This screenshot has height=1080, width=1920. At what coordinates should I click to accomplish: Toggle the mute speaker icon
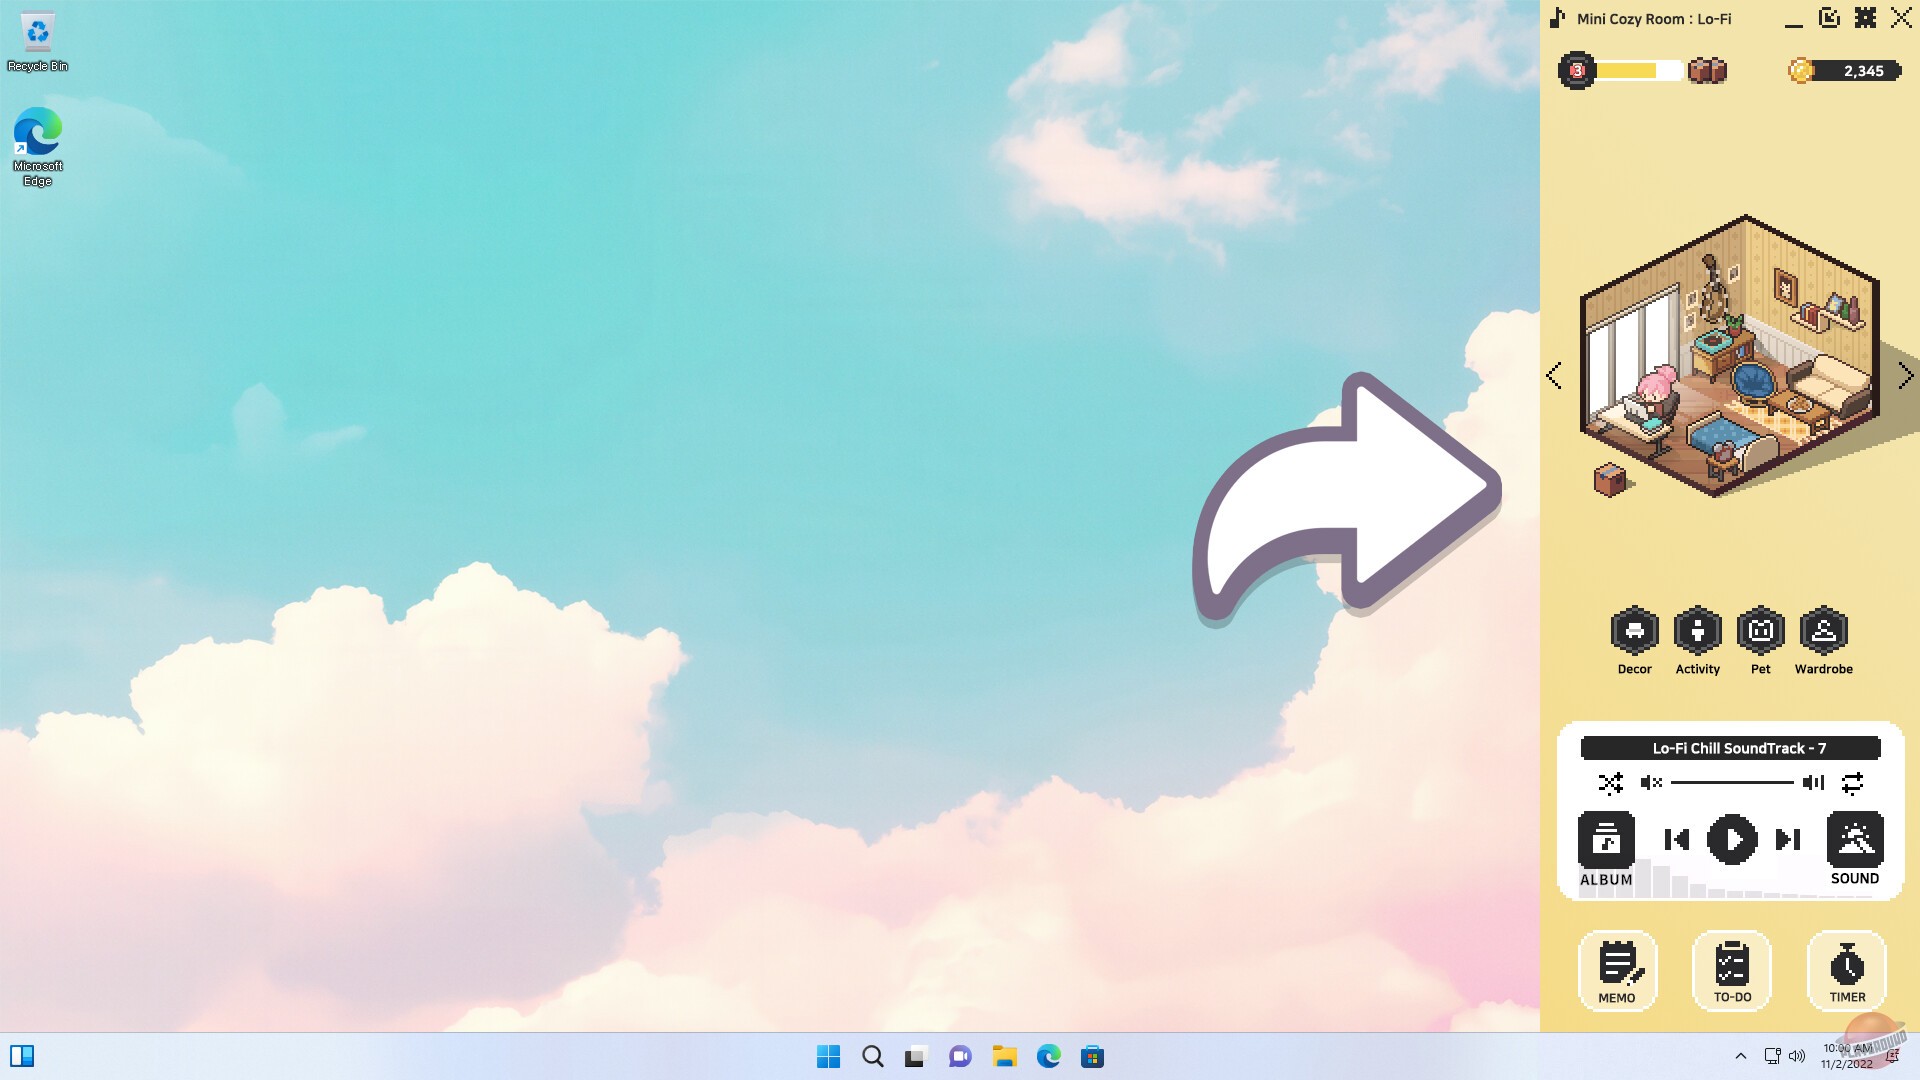coord(1651,783)
